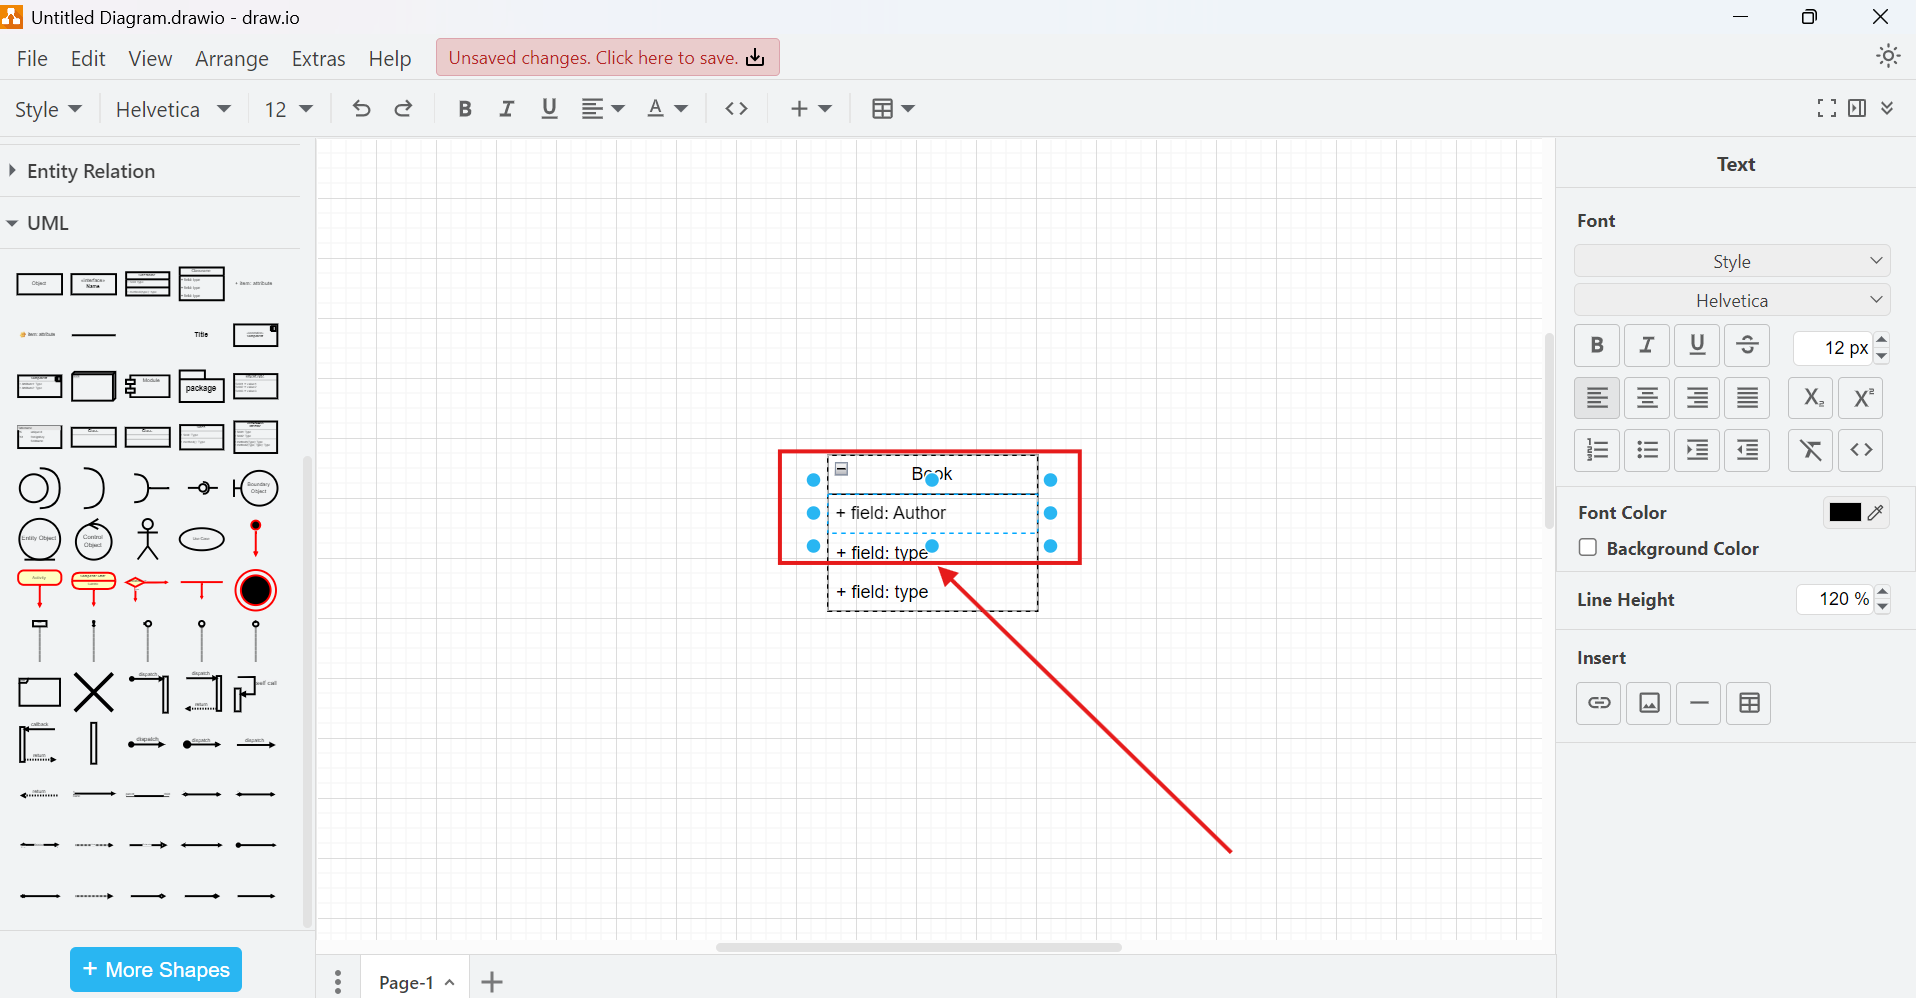
Task: Expand the Entity Relation shape category
Action: tap(90, 171)
